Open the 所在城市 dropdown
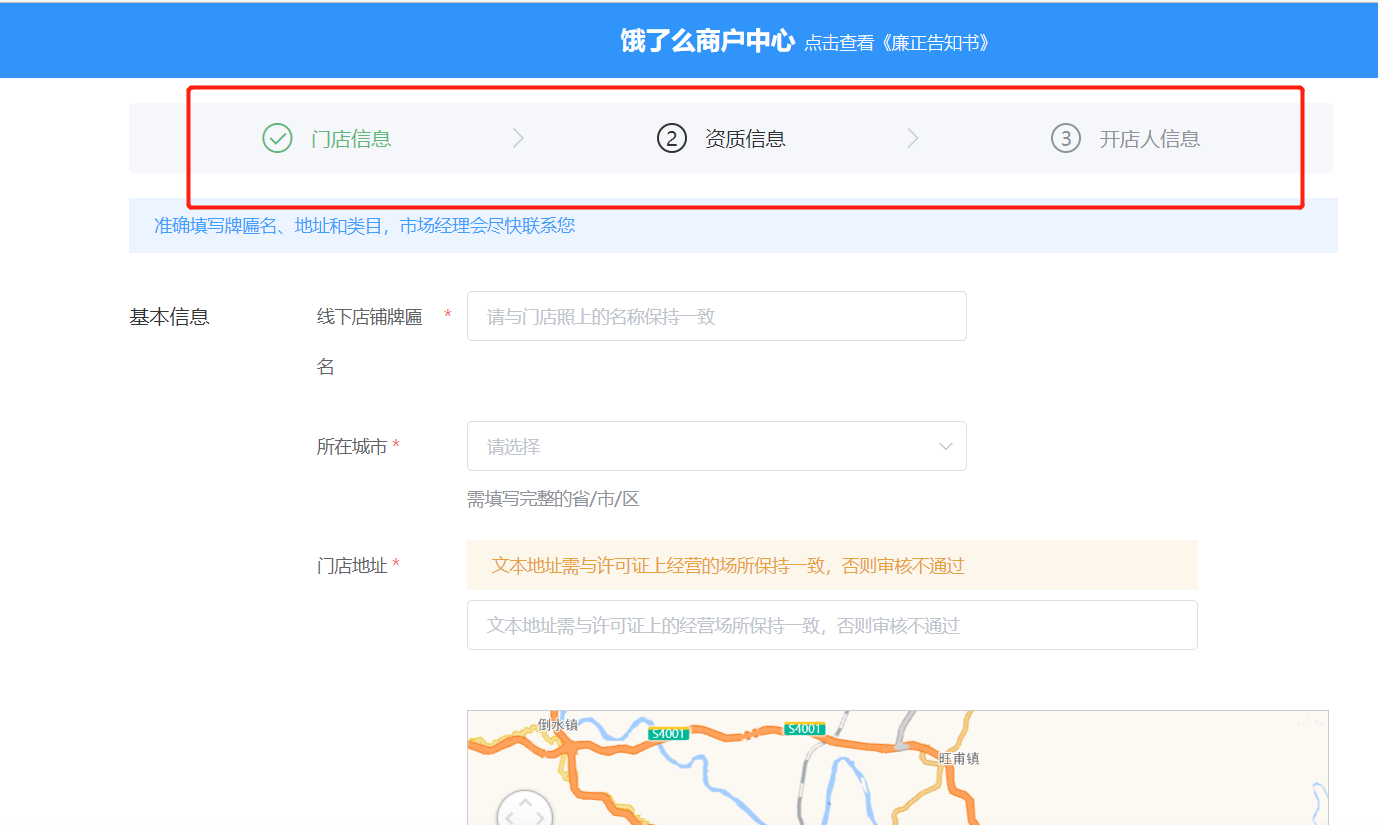This screenshot has width=1378, height=825. [717, 446]
